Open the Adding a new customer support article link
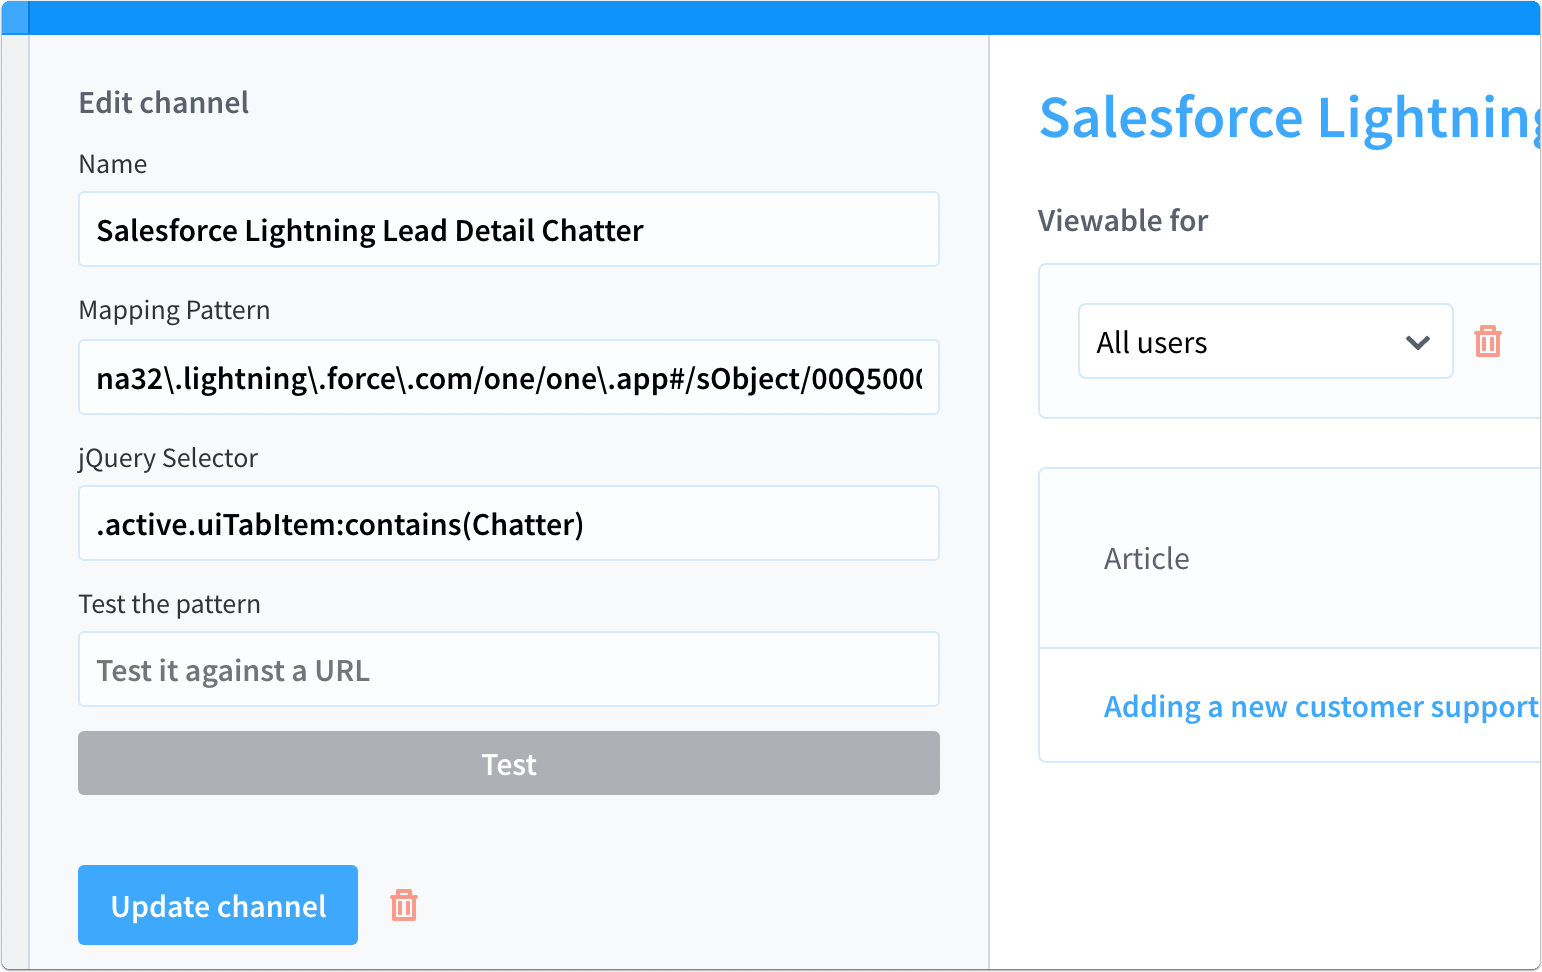This screenshot has width=1542, height=972. point(1321,707)
